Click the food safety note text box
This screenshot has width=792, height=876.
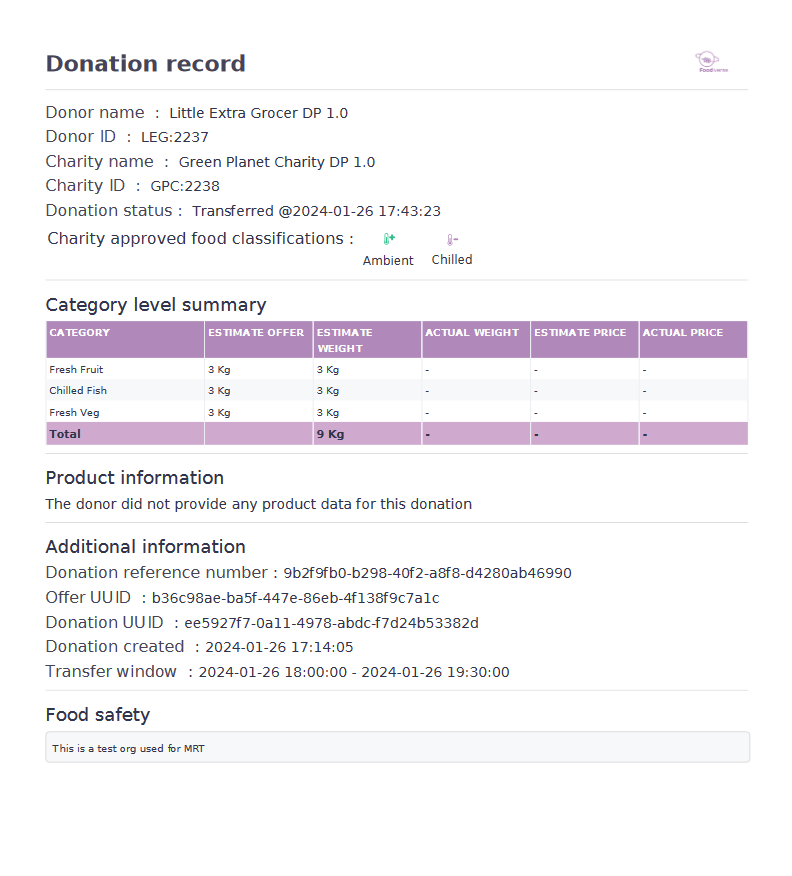pos(397,747)
